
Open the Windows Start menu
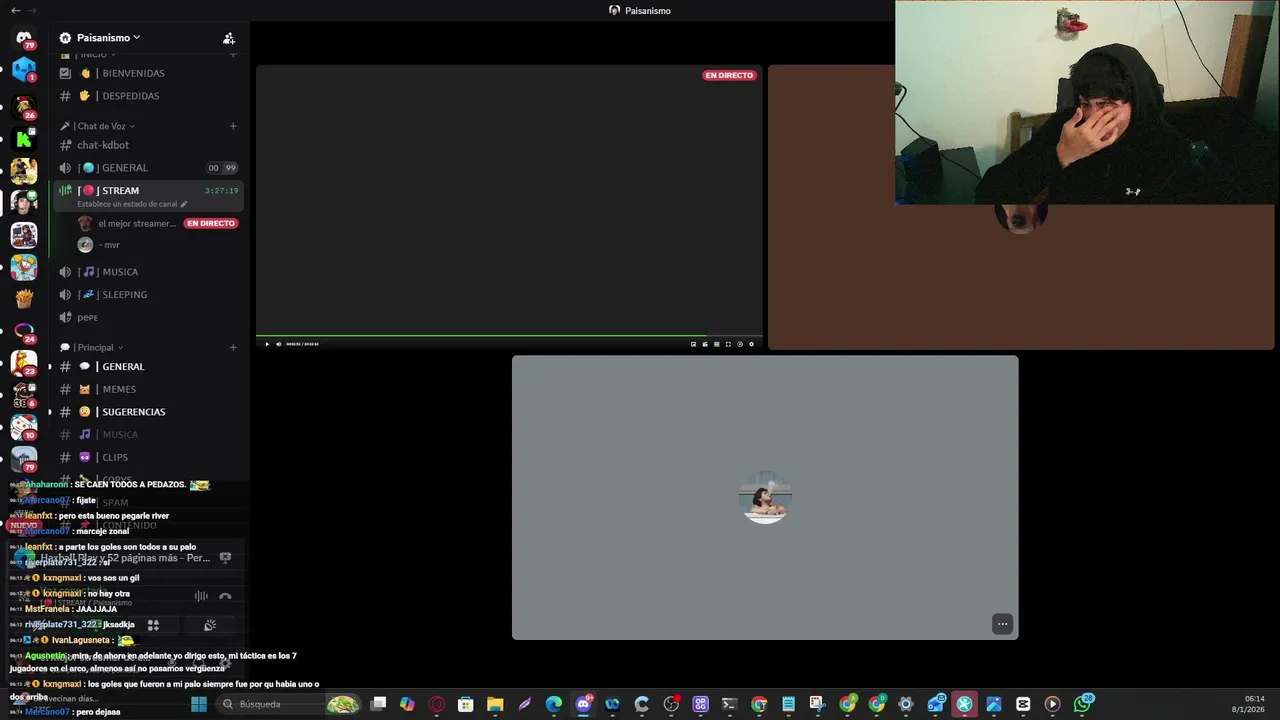coord(199,704)
